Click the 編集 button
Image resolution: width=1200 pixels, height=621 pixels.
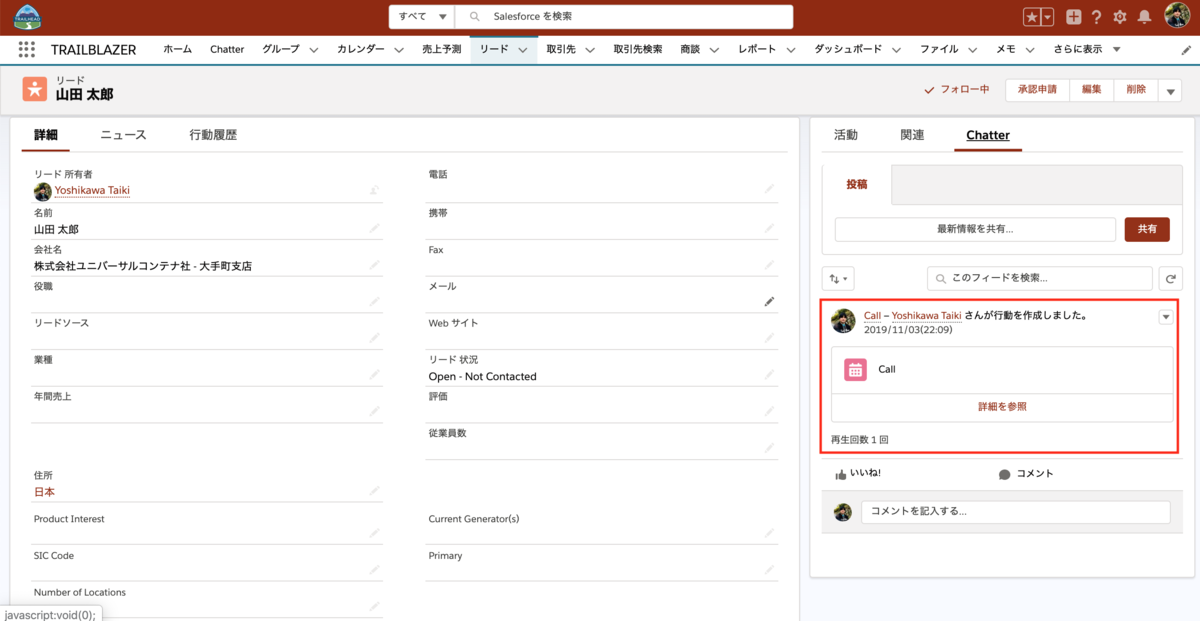[x=1091, y=90]
